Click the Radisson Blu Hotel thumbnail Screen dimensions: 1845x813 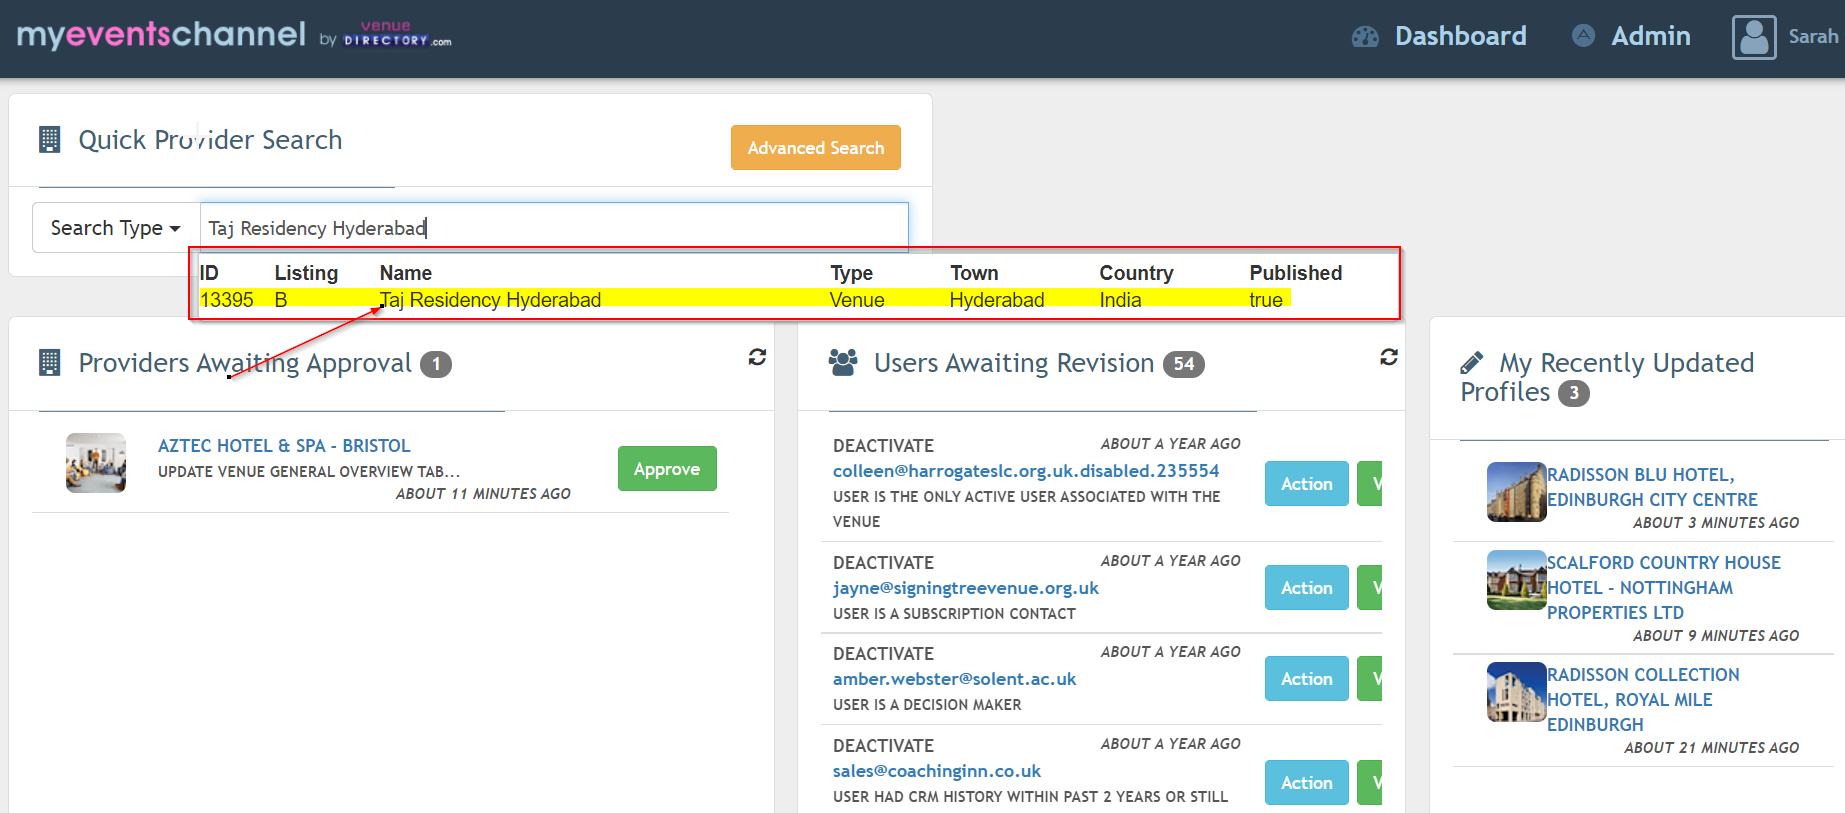[x=1517, y=492]
